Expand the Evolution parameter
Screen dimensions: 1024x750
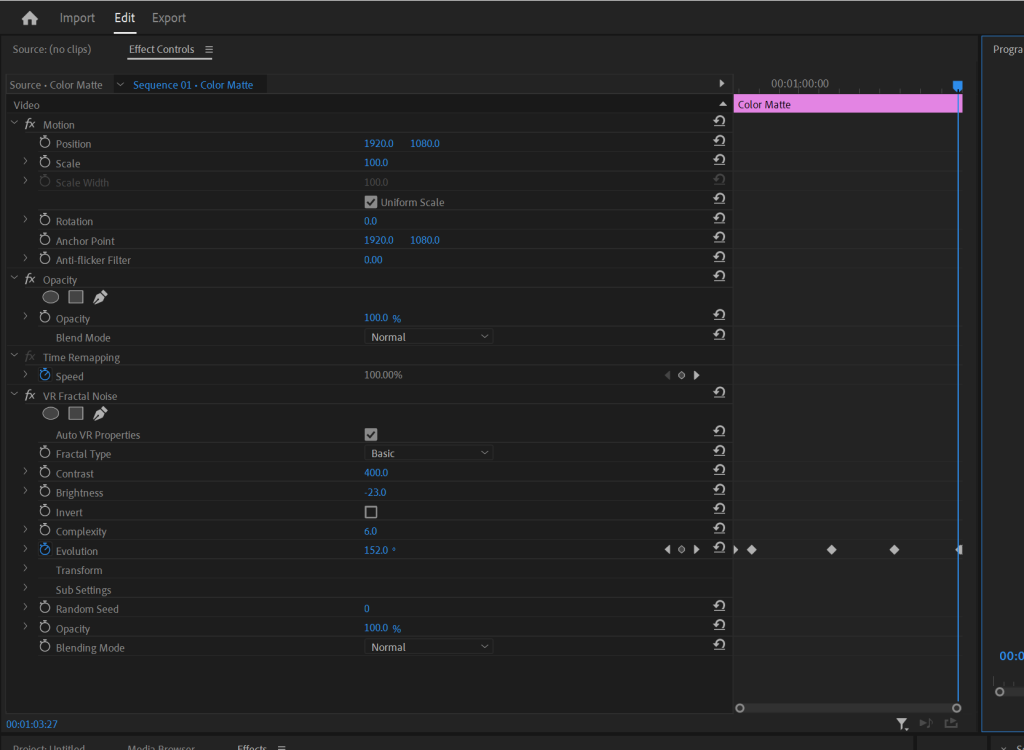click(x=25, y=549)
